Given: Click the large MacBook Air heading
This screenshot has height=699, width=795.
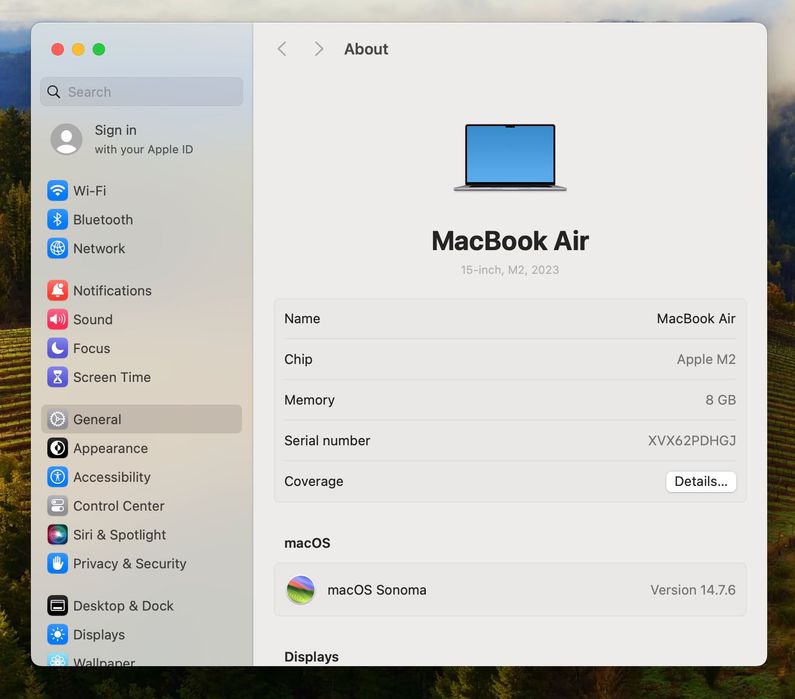Looking at the screenshot, I should (510, 241).
